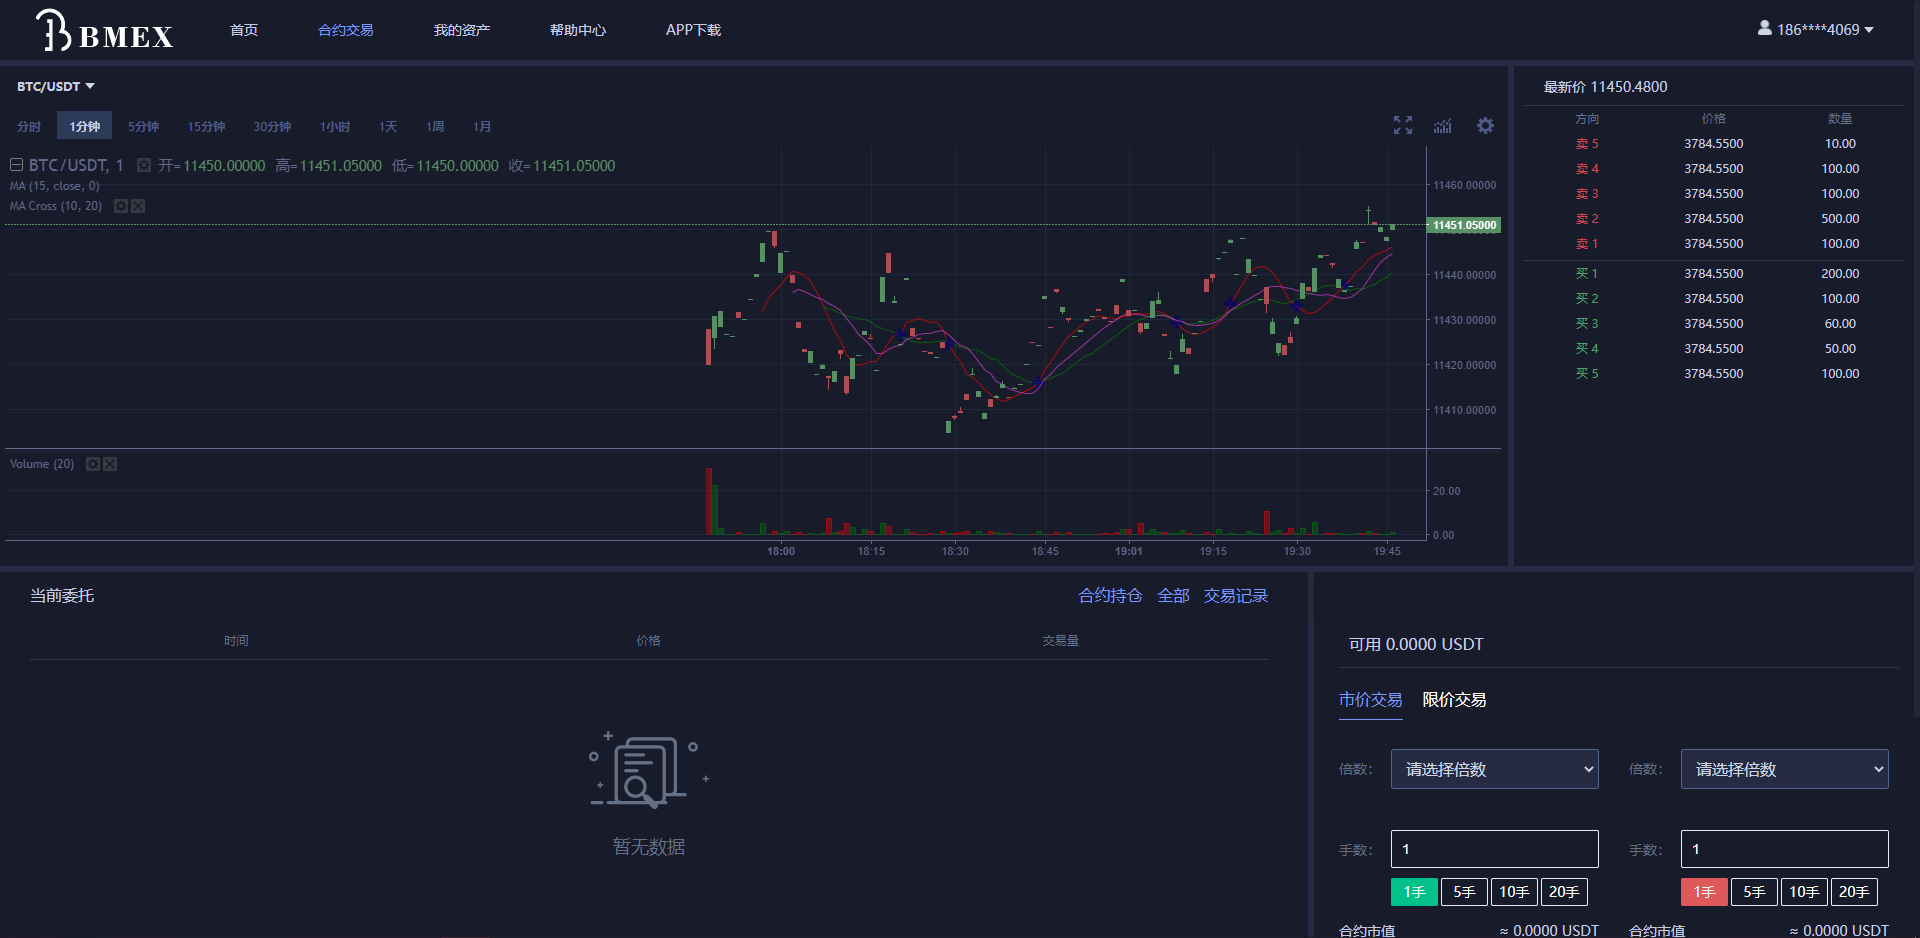Select the 15分钟 timeframe
The image size is (1920, 938).
click(x=206, y=127)
